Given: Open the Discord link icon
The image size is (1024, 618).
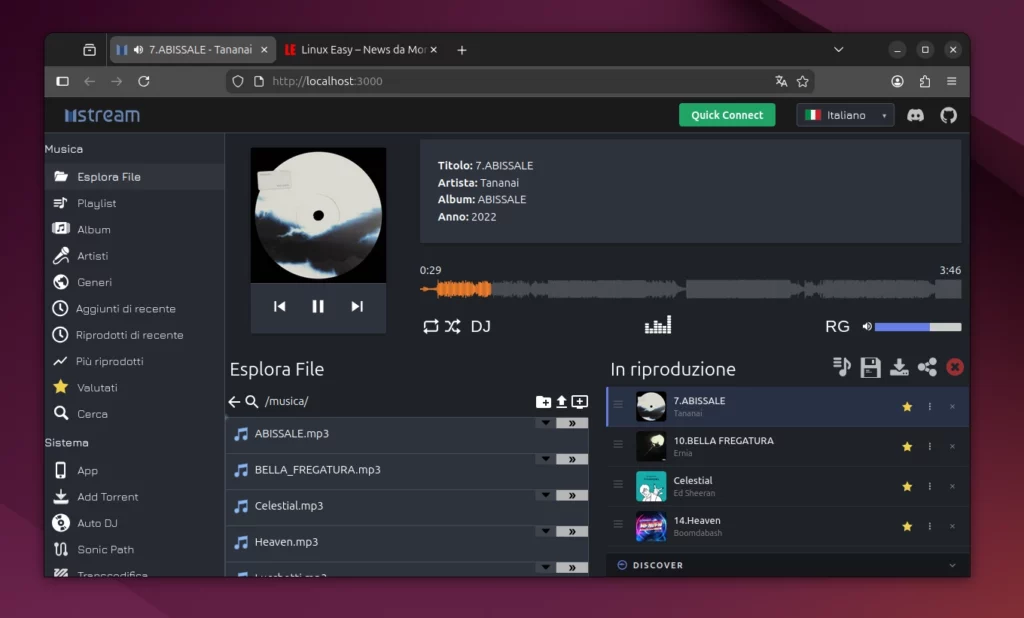Looking at the screenshot, I should click(916, 115).
